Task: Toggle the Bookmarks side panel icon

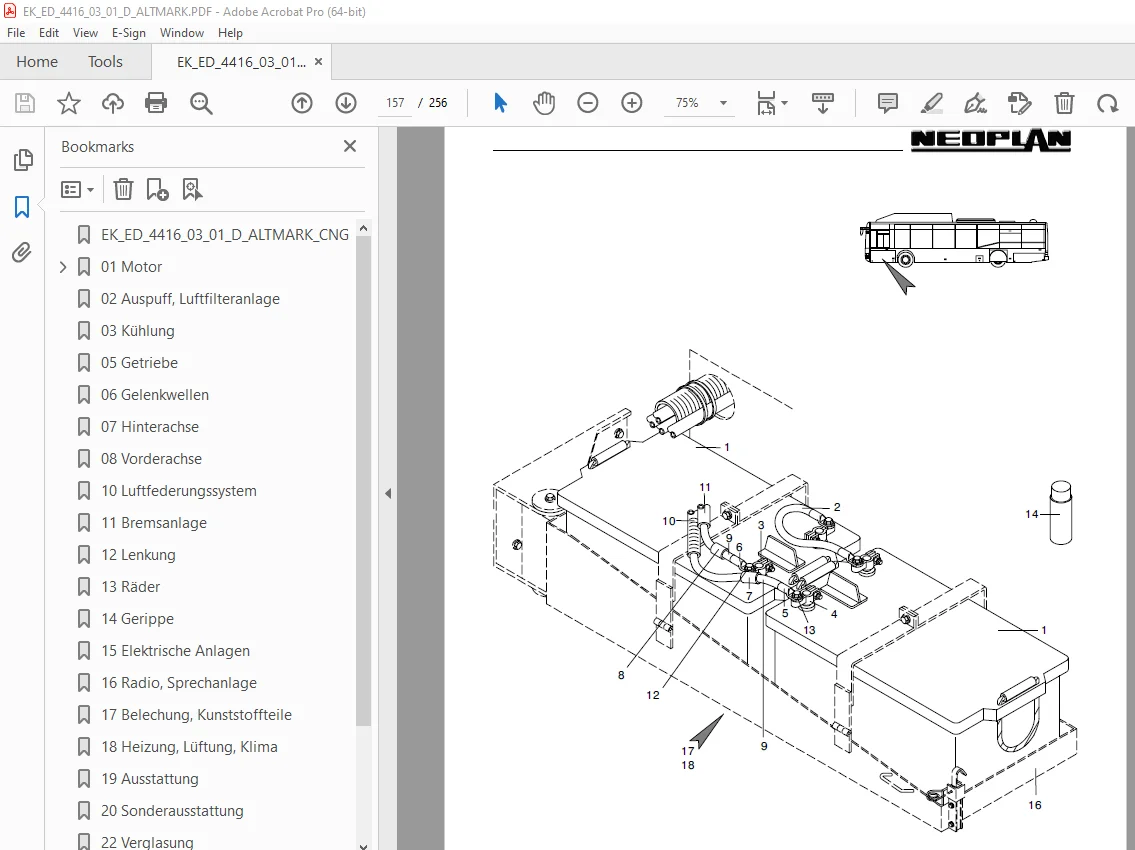Action: point(22,206)
